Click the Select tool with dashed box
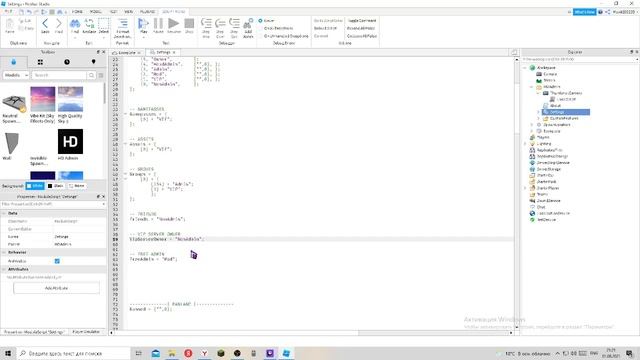The width and height of the screenshot is (640, 360). (x=104, y=24)
